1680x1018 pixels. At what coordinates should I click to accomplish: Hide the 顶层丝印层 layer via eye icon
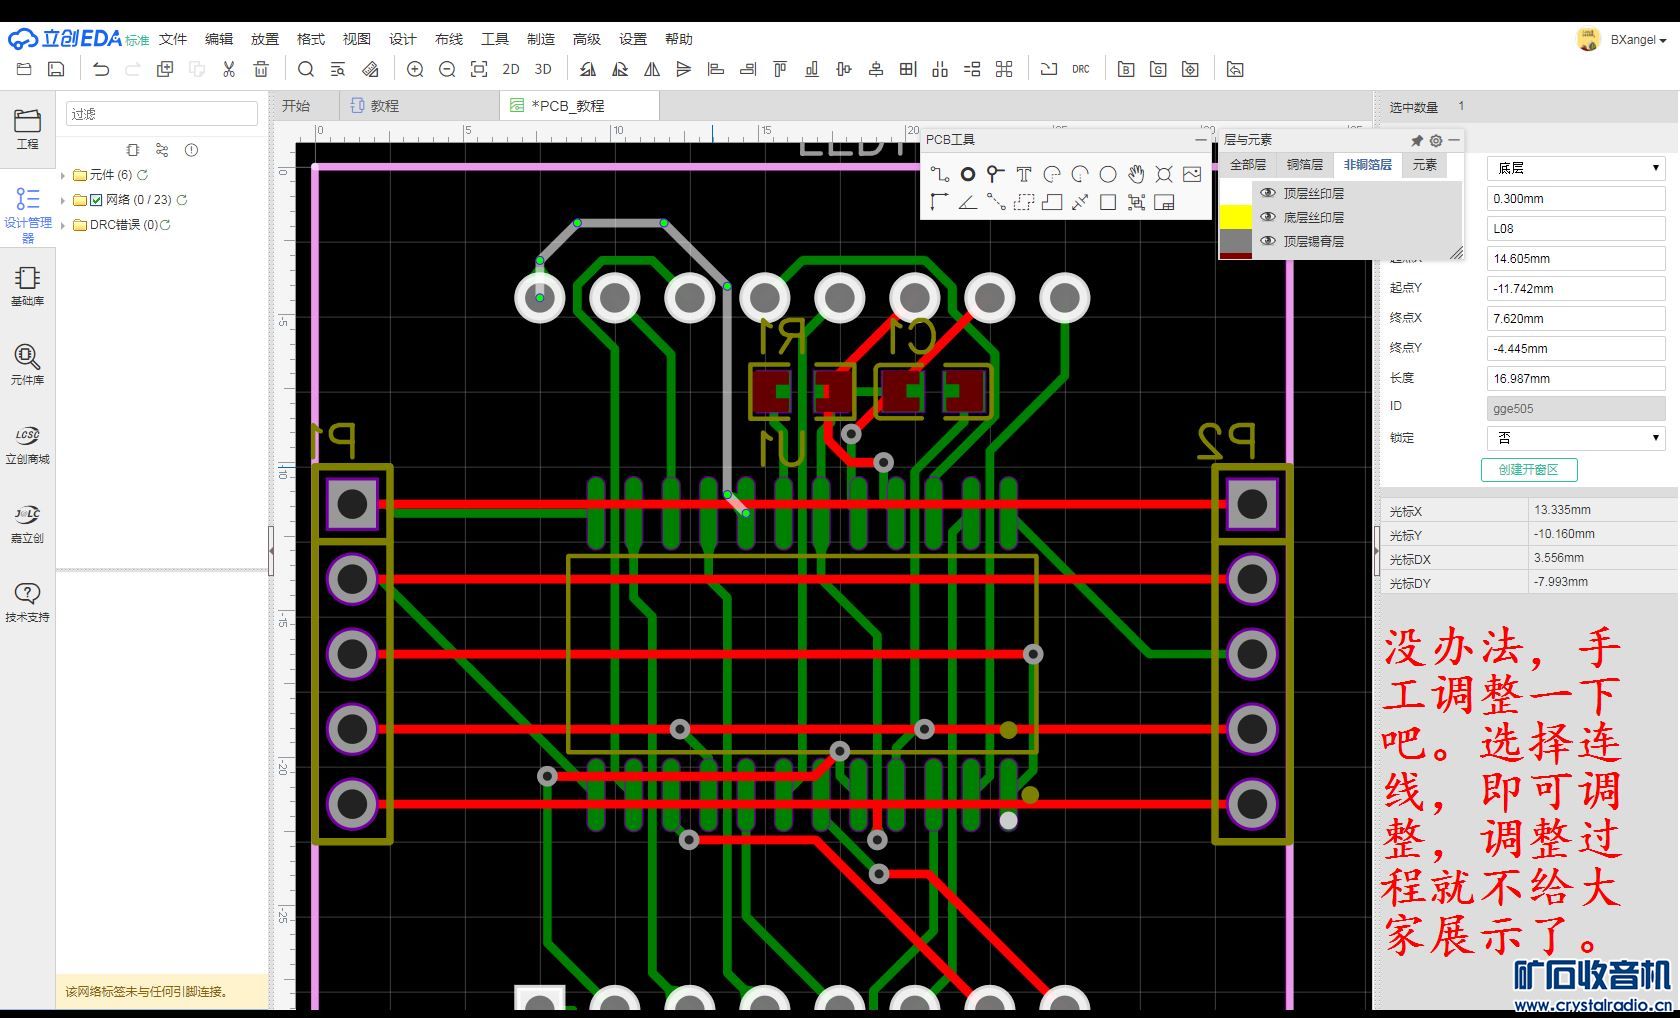click(x=1268, y=193)
